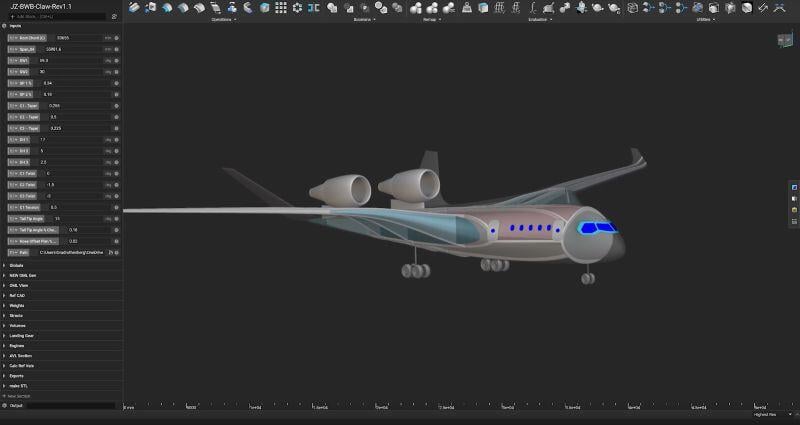
Task: Open the Highest Res quality dropdown
Action: click(x=772, y=415)
